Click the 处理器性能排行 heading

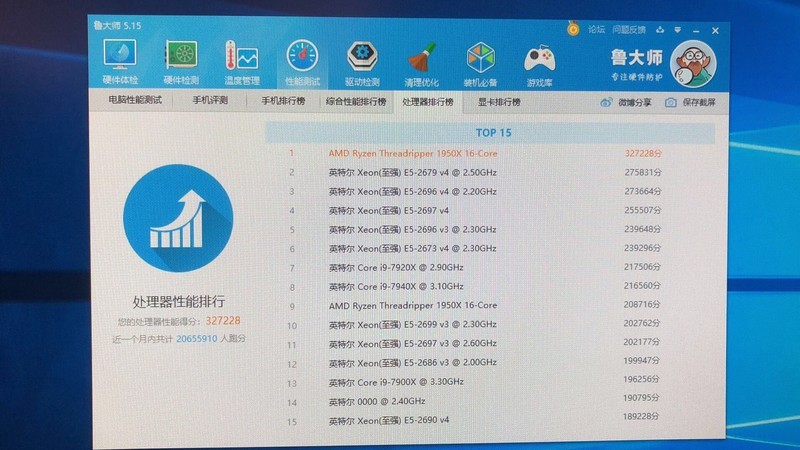point(179,302)
